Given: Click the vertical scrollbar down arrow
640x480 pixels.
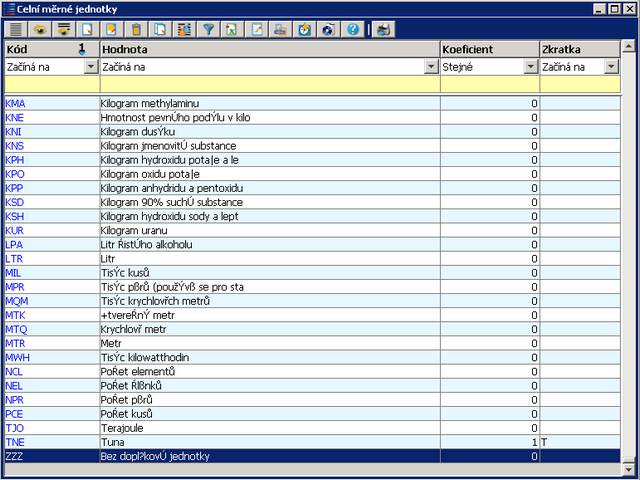Looking at the screenshot, I should [628, 469].
